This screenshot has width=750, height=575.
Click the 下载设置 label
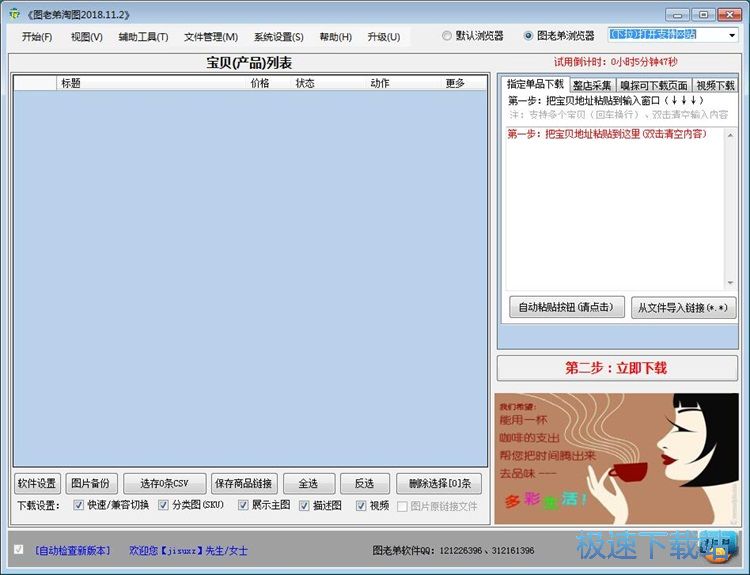coord(38,506)
